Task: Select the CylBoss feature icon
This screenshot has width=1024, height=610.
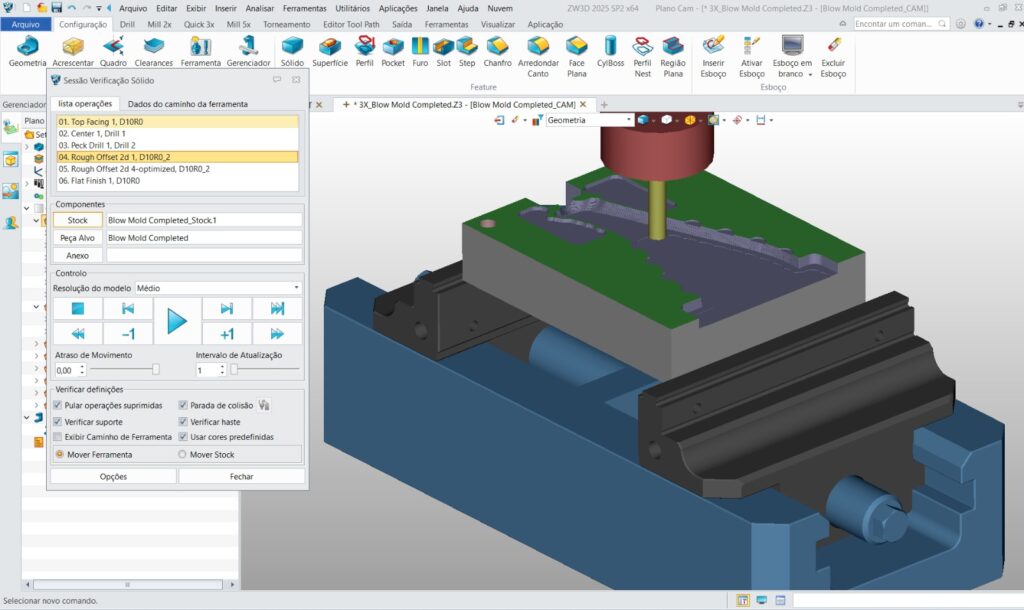Action: pyautogui.click(x=611, y=51)
